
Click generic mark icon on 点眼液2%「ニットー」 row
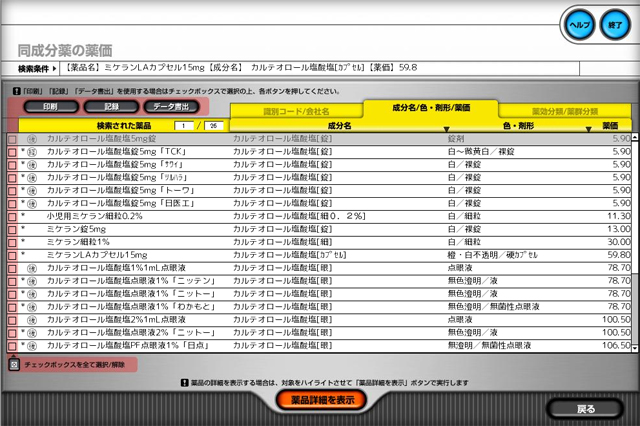(x=32, y=333)
